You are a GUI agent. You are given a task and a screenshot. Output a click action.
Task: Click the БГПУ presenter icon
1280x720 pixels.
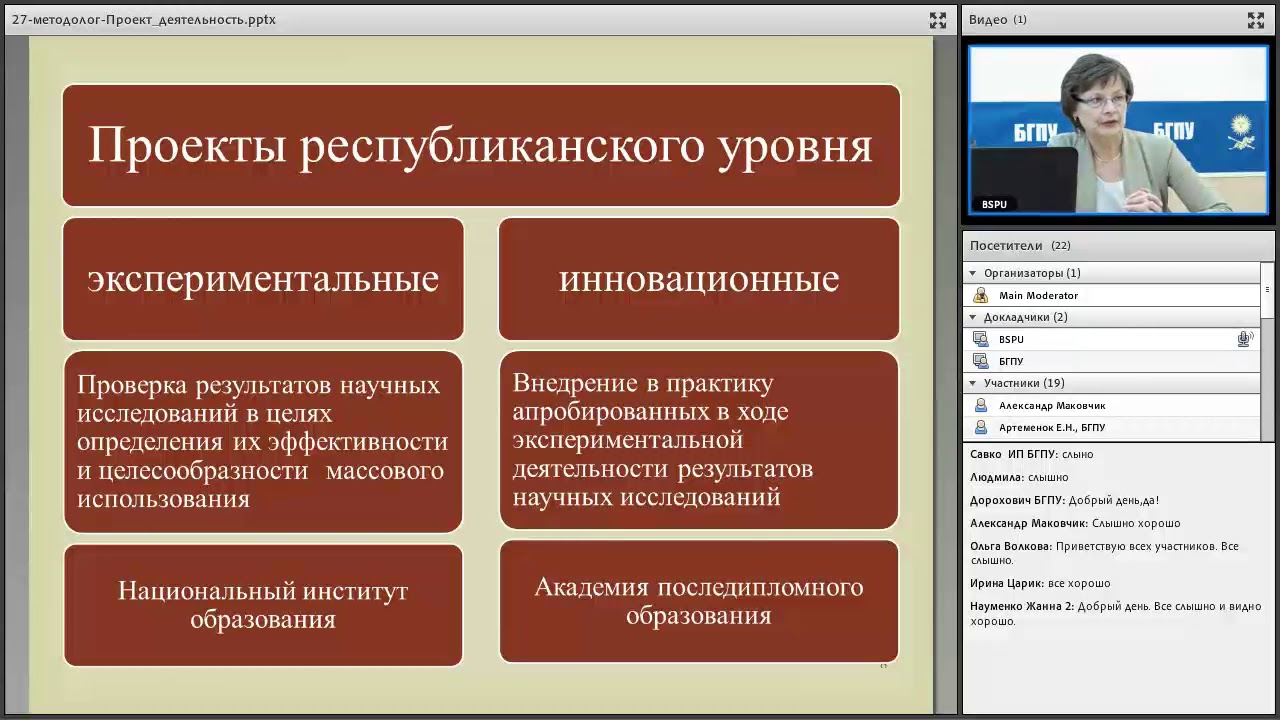pyautogui.click(x=980, y=361)
